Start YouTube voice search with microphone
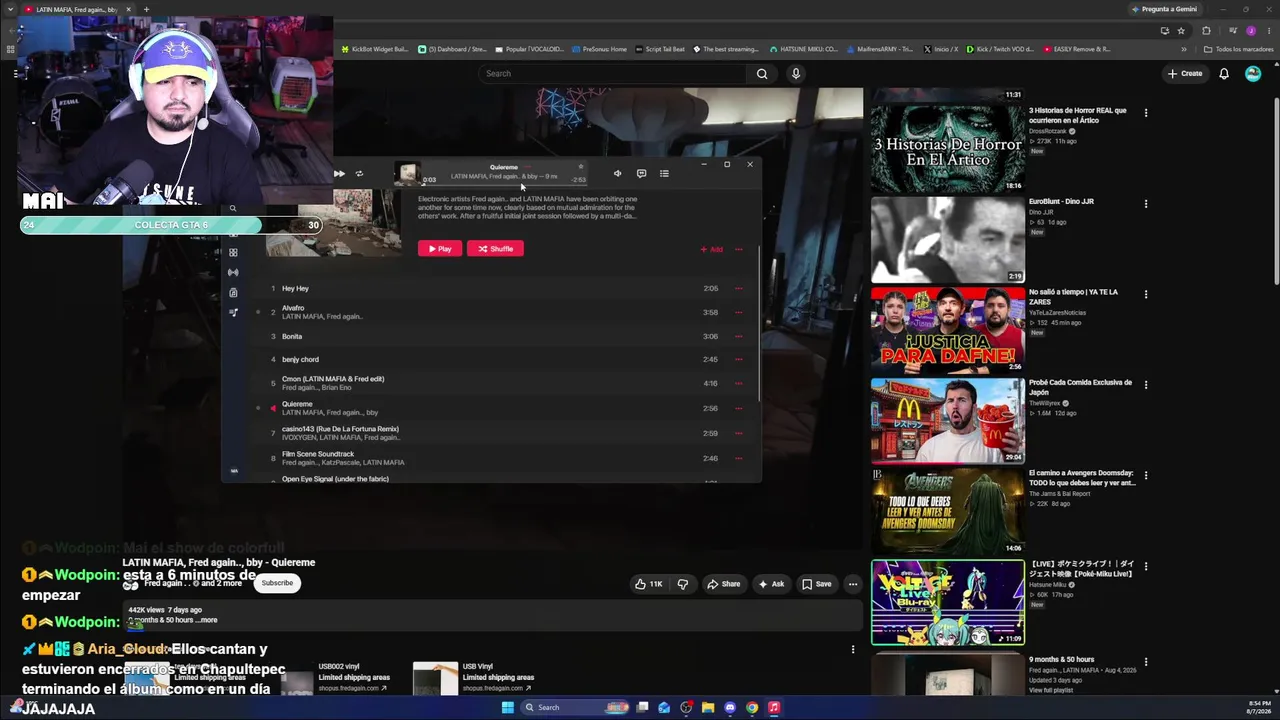The width and height of the screenshot is (1280, 720). coord(796,74)
